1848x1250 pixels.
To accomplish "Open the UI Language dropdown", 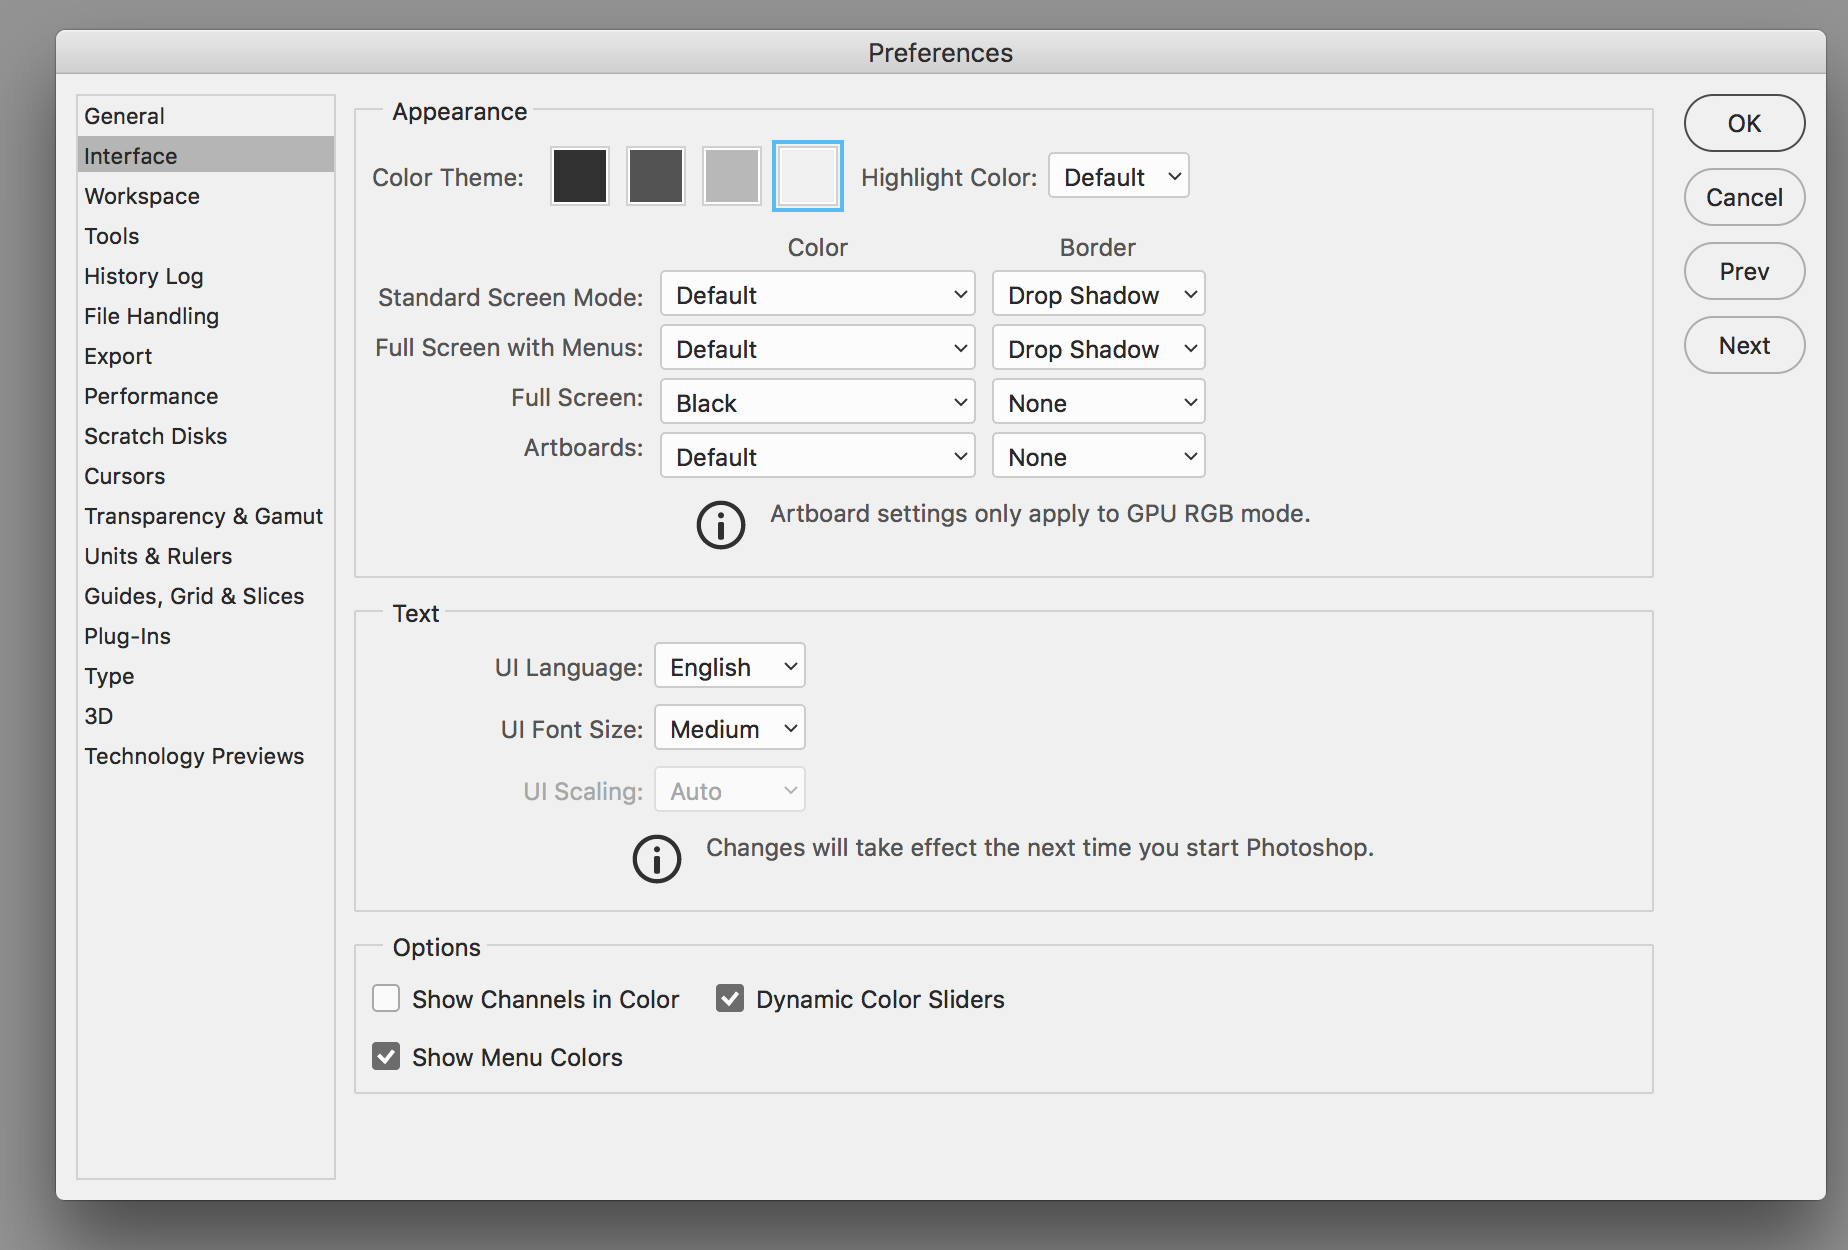I will (x=729, y=665).
